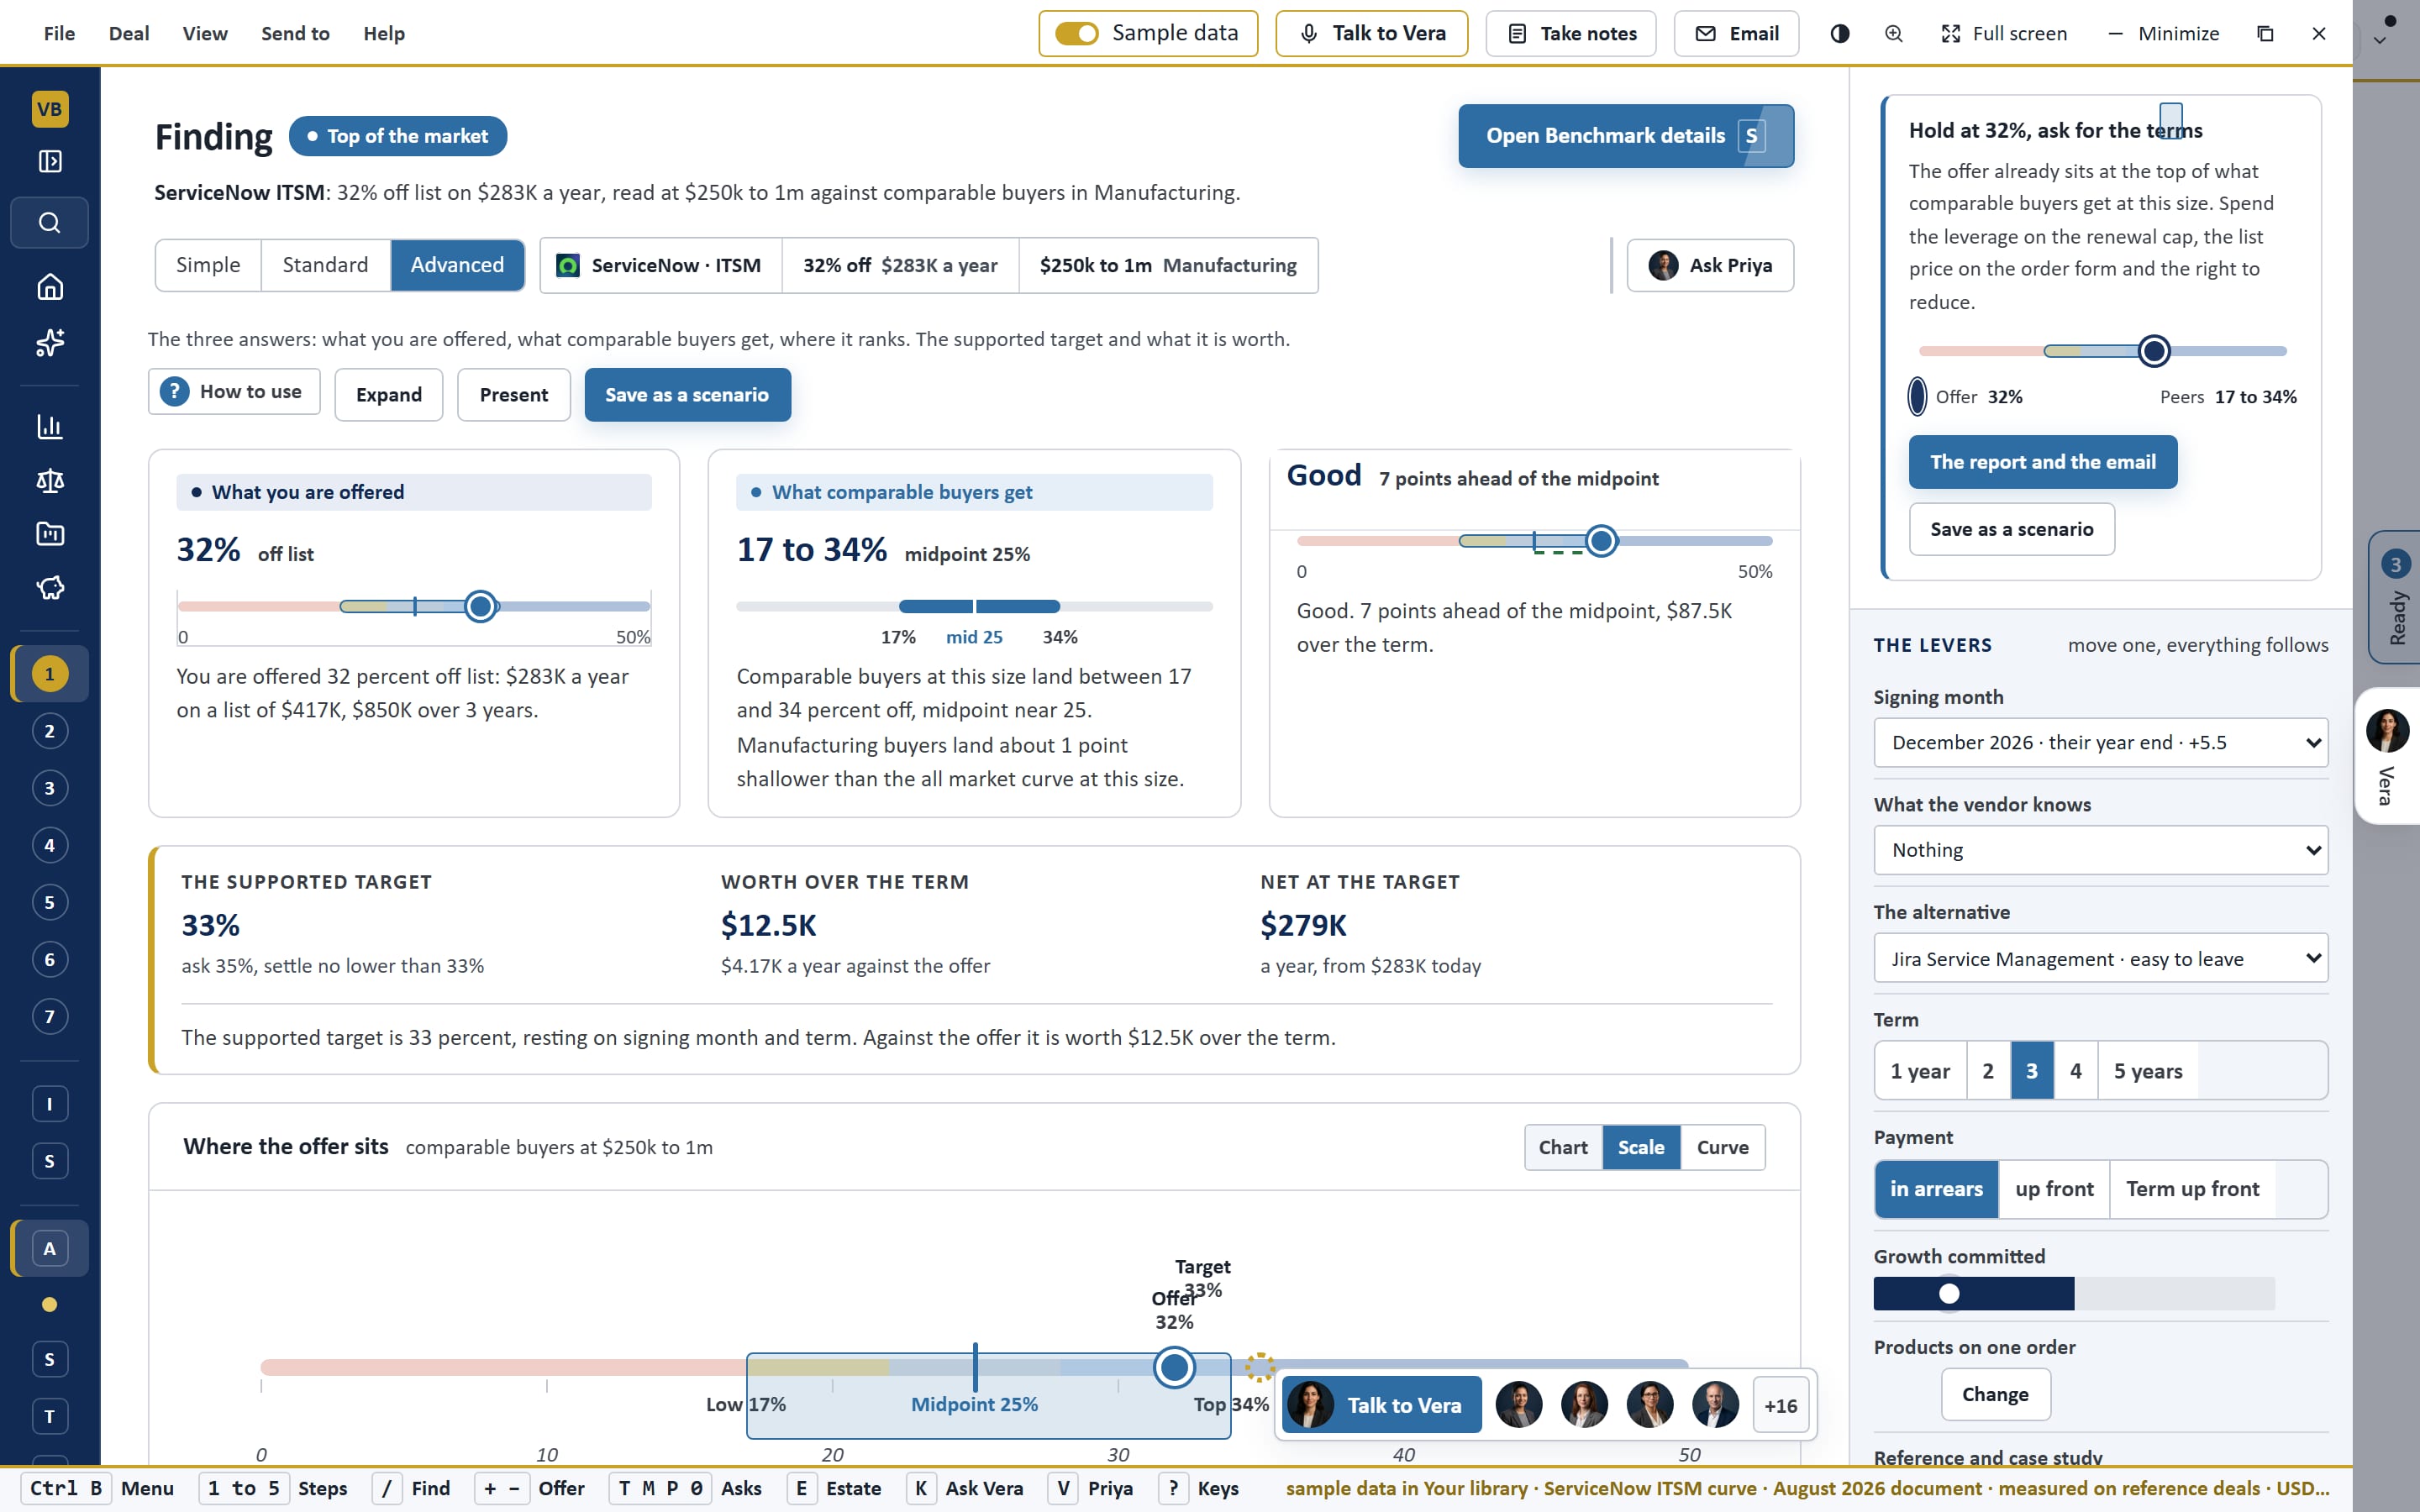2420x1512 pixels.
Task: Click the Change button under Products on one order
Action: (1995, 1395)
